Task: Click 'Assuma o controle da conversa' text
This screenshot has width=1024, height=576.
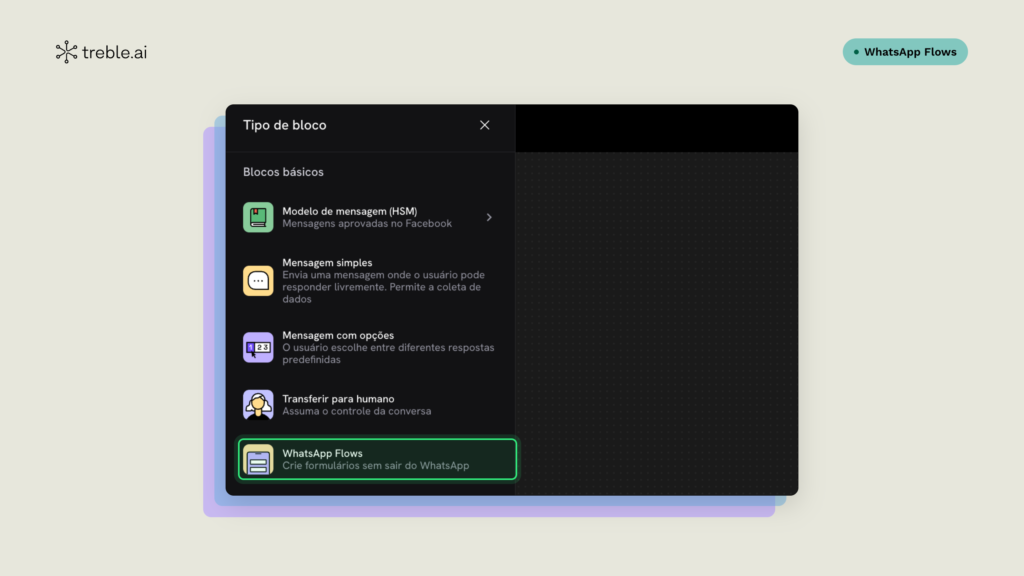Action: [x=357, y=411]
